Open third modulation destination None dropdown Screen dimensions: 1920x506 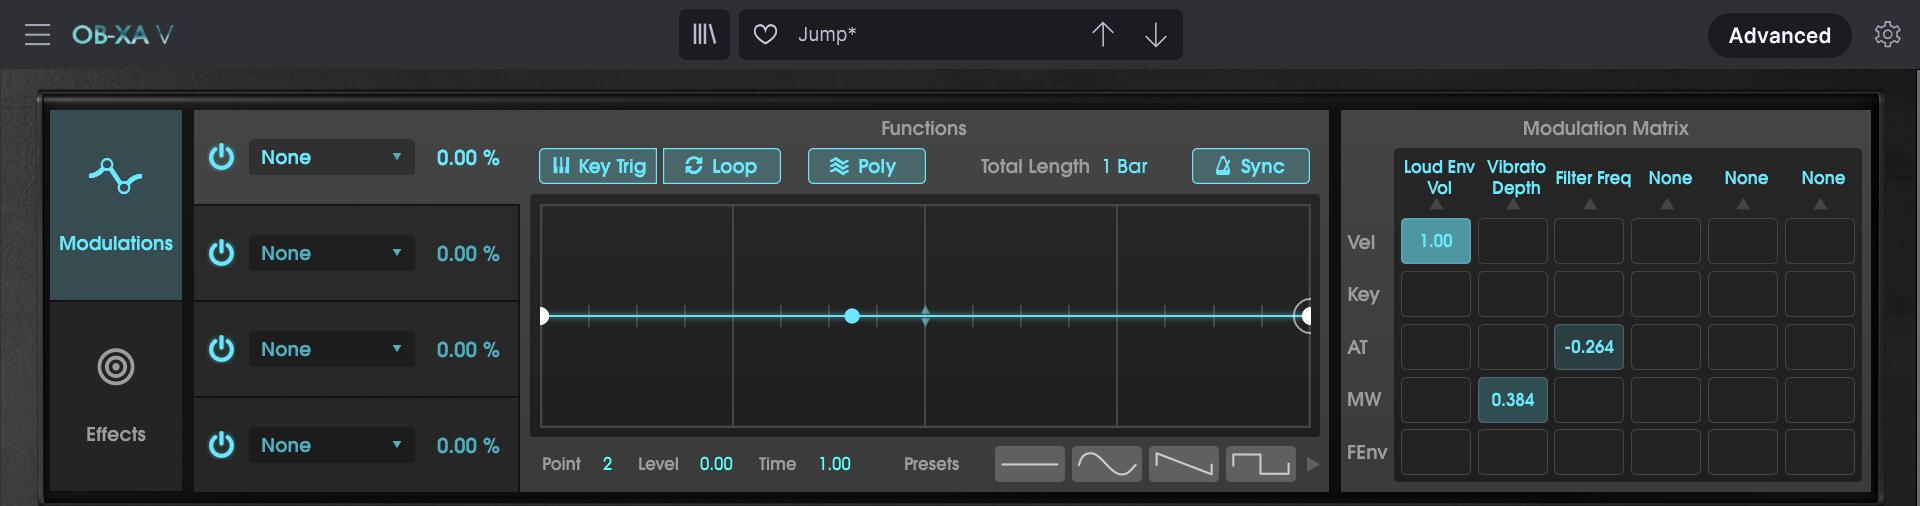331,349
